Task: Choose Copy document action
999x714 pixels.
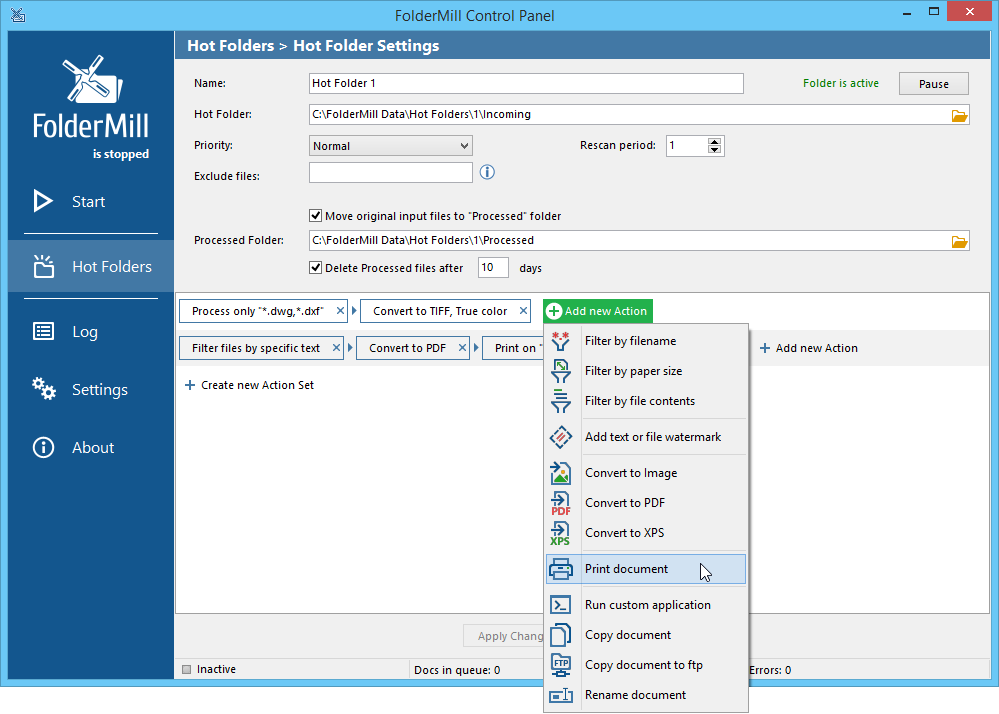Action: (646, 635)
